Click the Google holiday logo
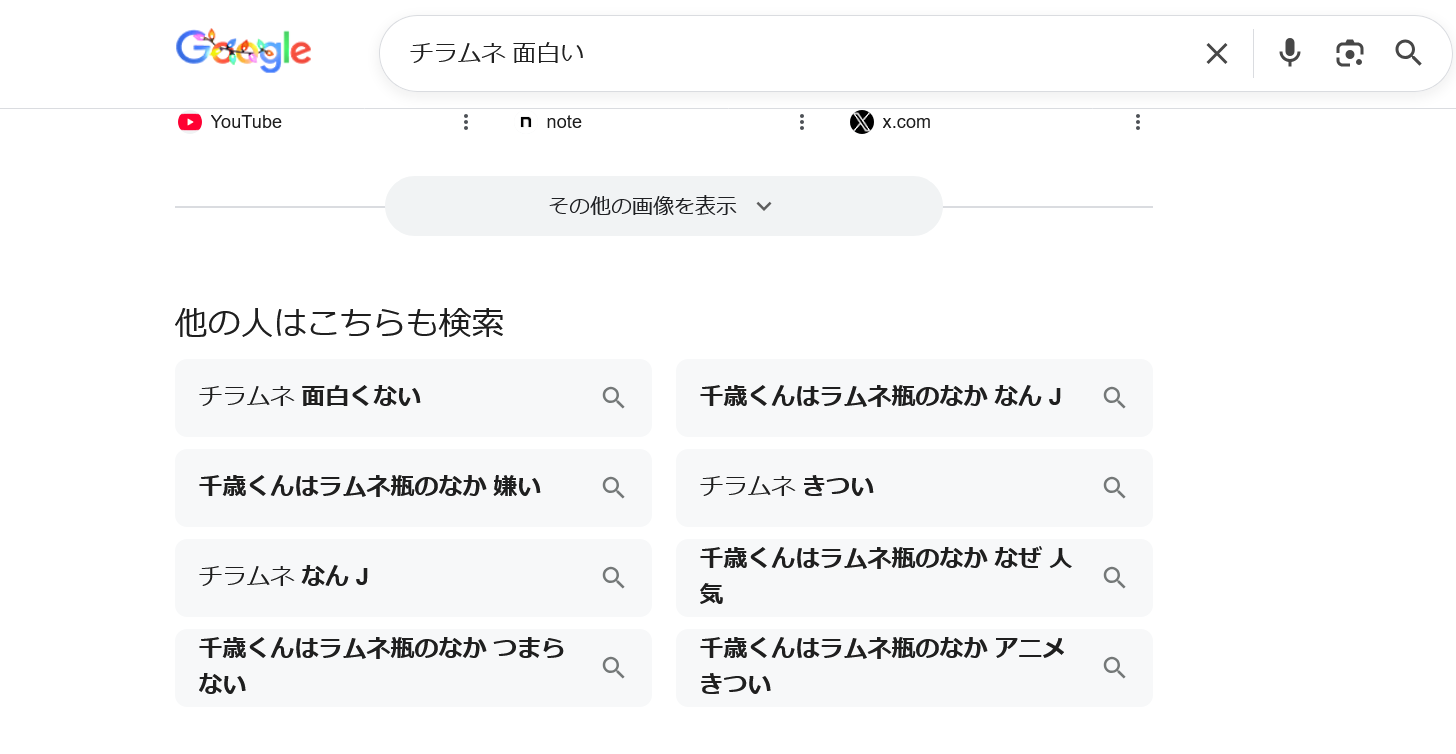Screen dimensions: 1456x754 [243, 50]
